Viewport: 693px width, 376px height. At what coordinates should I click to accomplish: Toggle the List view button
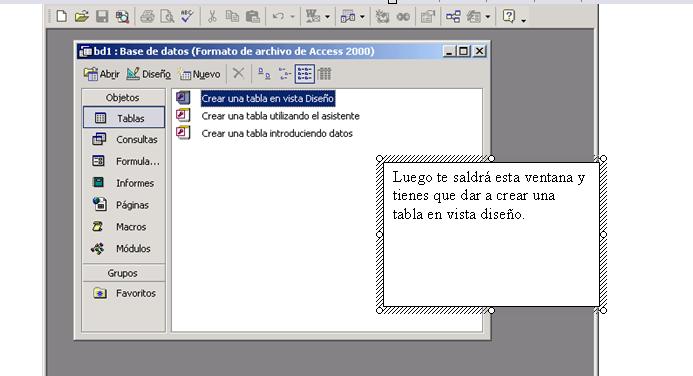(305, 74)
